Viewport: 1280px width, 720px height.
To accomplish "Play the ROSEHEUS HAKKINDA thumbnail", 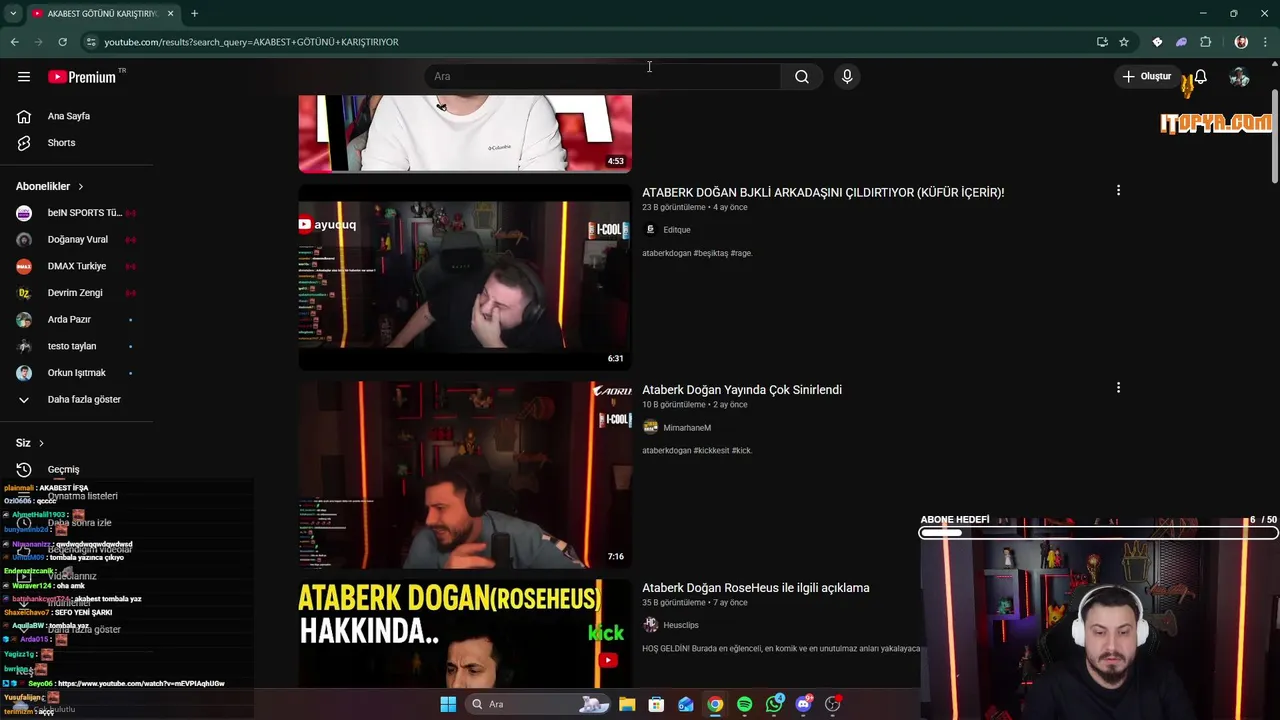I will [465, 633].
